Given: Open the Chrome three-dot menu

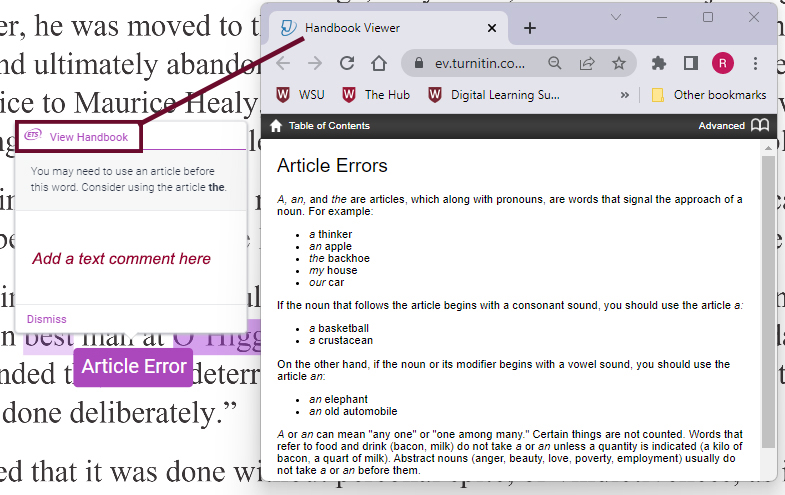Looking at the screenshot, I should pyautogui.click(x=755, y=63).
